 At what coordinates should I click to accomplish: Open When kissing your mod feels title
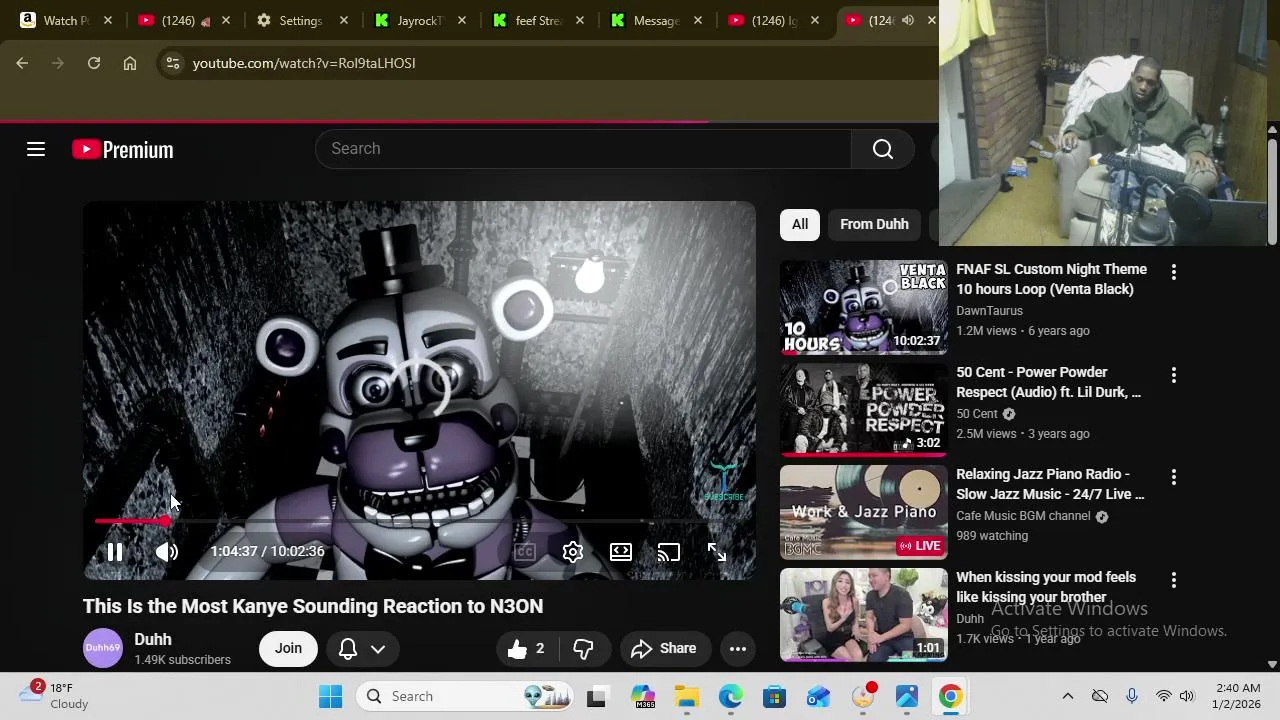[x=1046, y=587]
